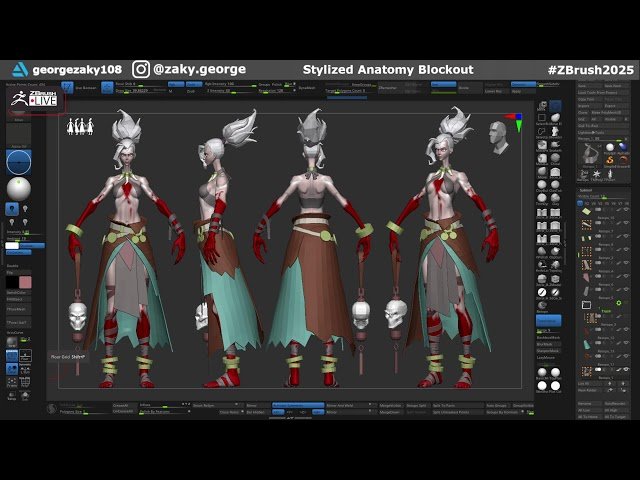Toggle the Rgb mode button
This screenshot has height=480, width=640.
pyautogui.click(x=176, y=84)
